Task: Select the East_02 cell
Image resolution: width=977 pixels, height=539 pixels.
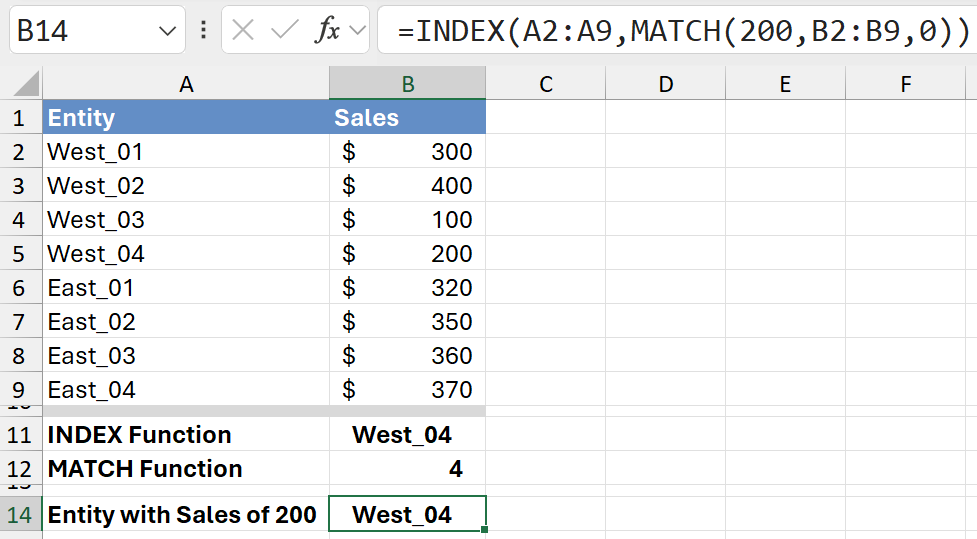Action: (x=186, y=322)
